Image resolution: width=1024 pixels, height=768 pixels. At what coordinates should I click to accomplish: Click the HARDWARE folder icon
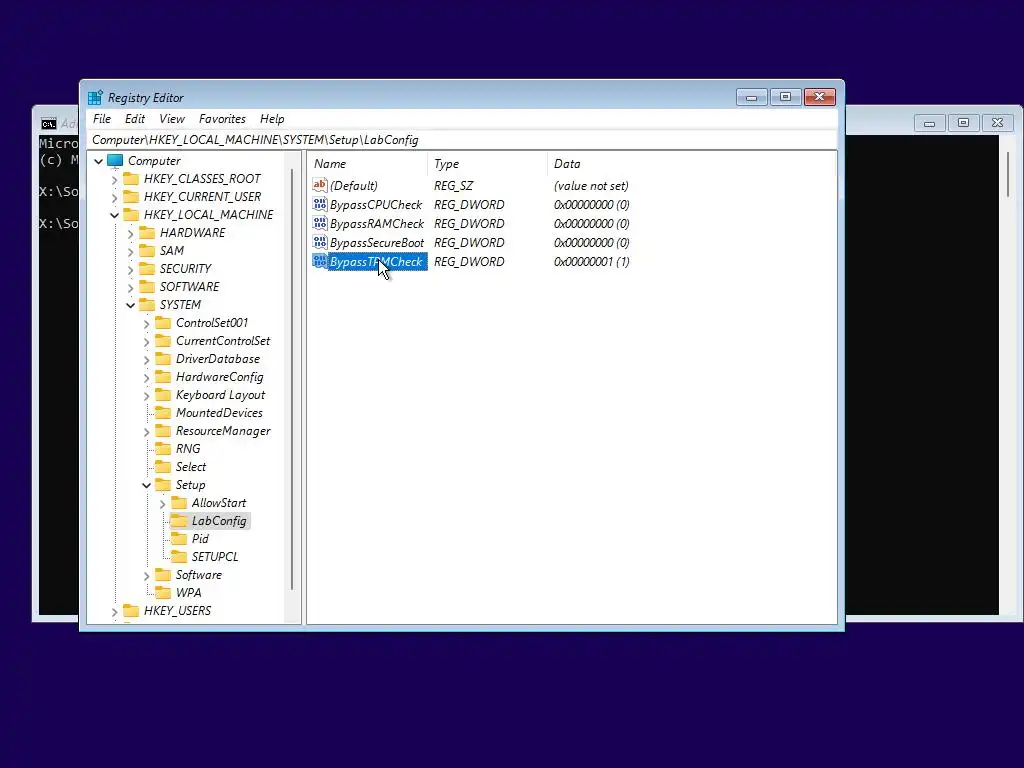(x=147, y=232)
